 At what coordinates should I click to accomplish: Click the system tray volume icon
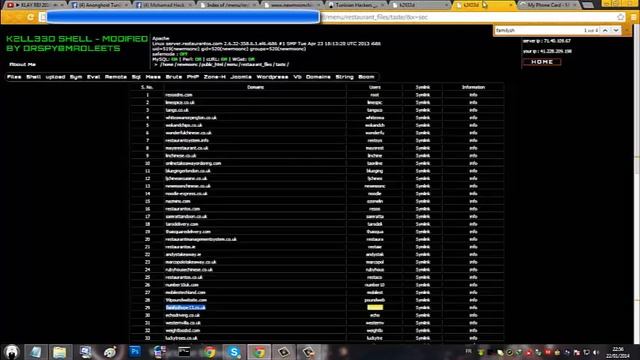point(596,352)
